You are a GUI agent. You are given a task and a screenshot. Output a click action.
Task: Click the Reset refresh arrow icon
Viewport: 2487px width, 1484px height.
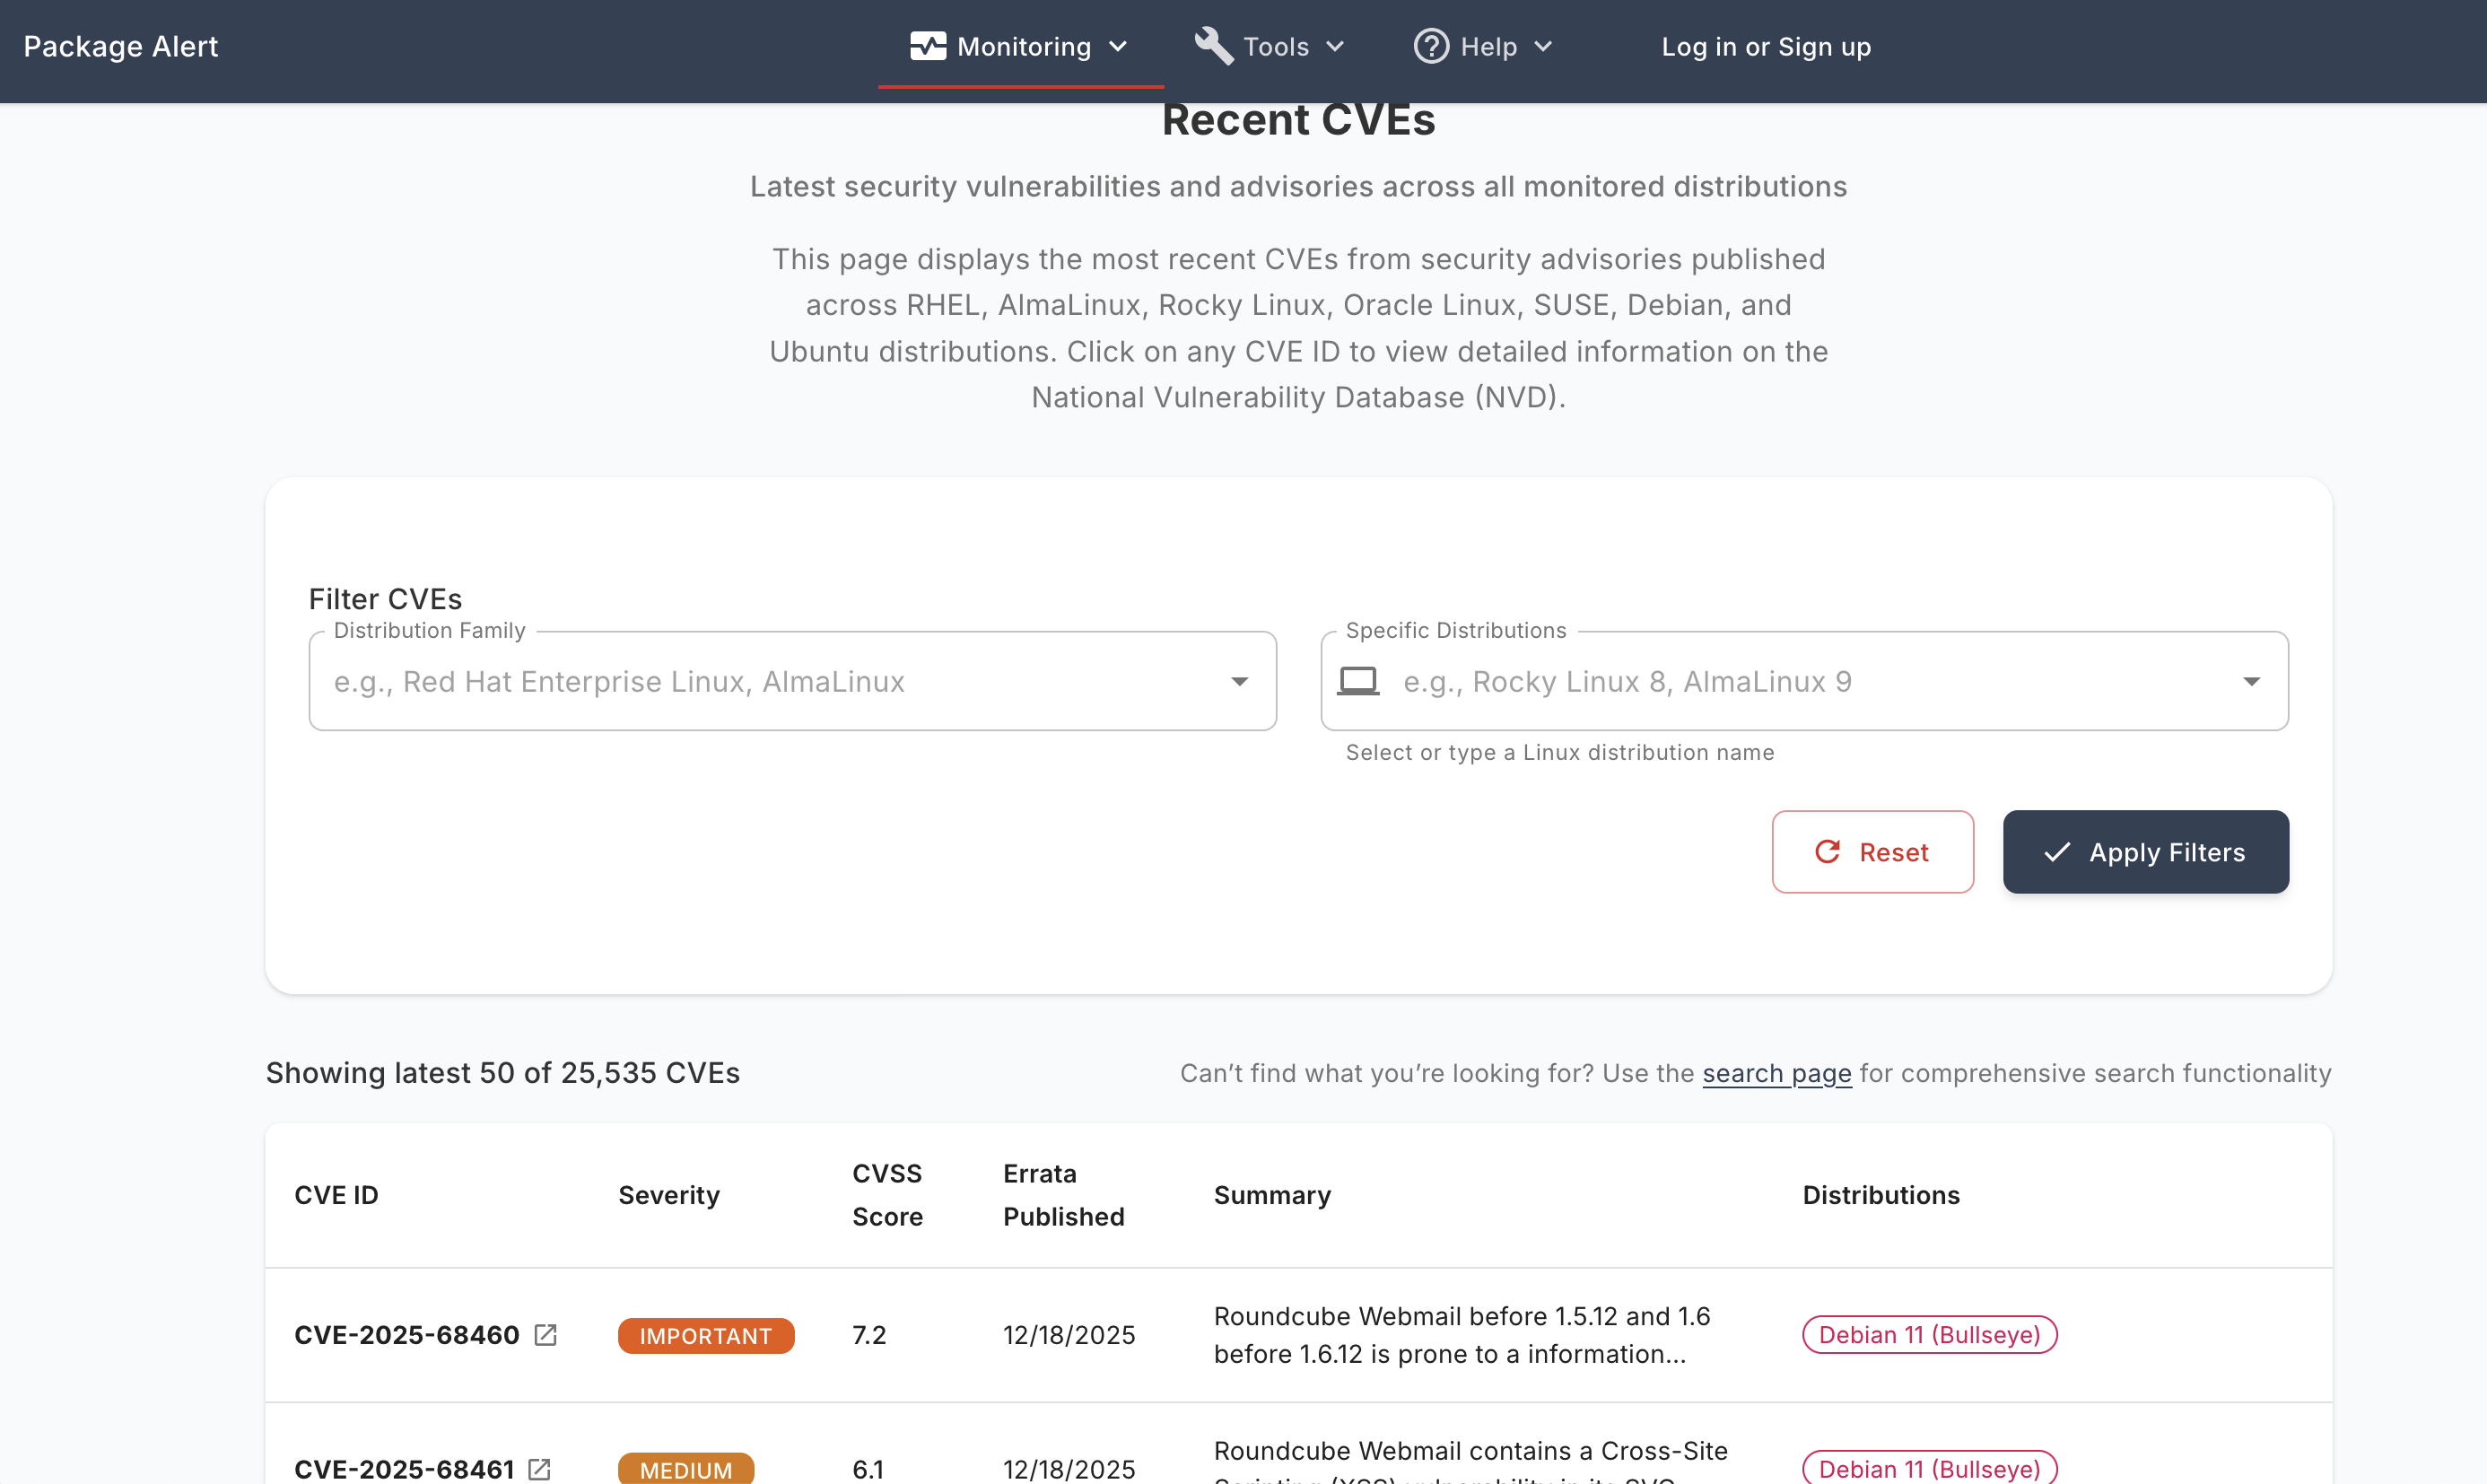point(1827,851)
